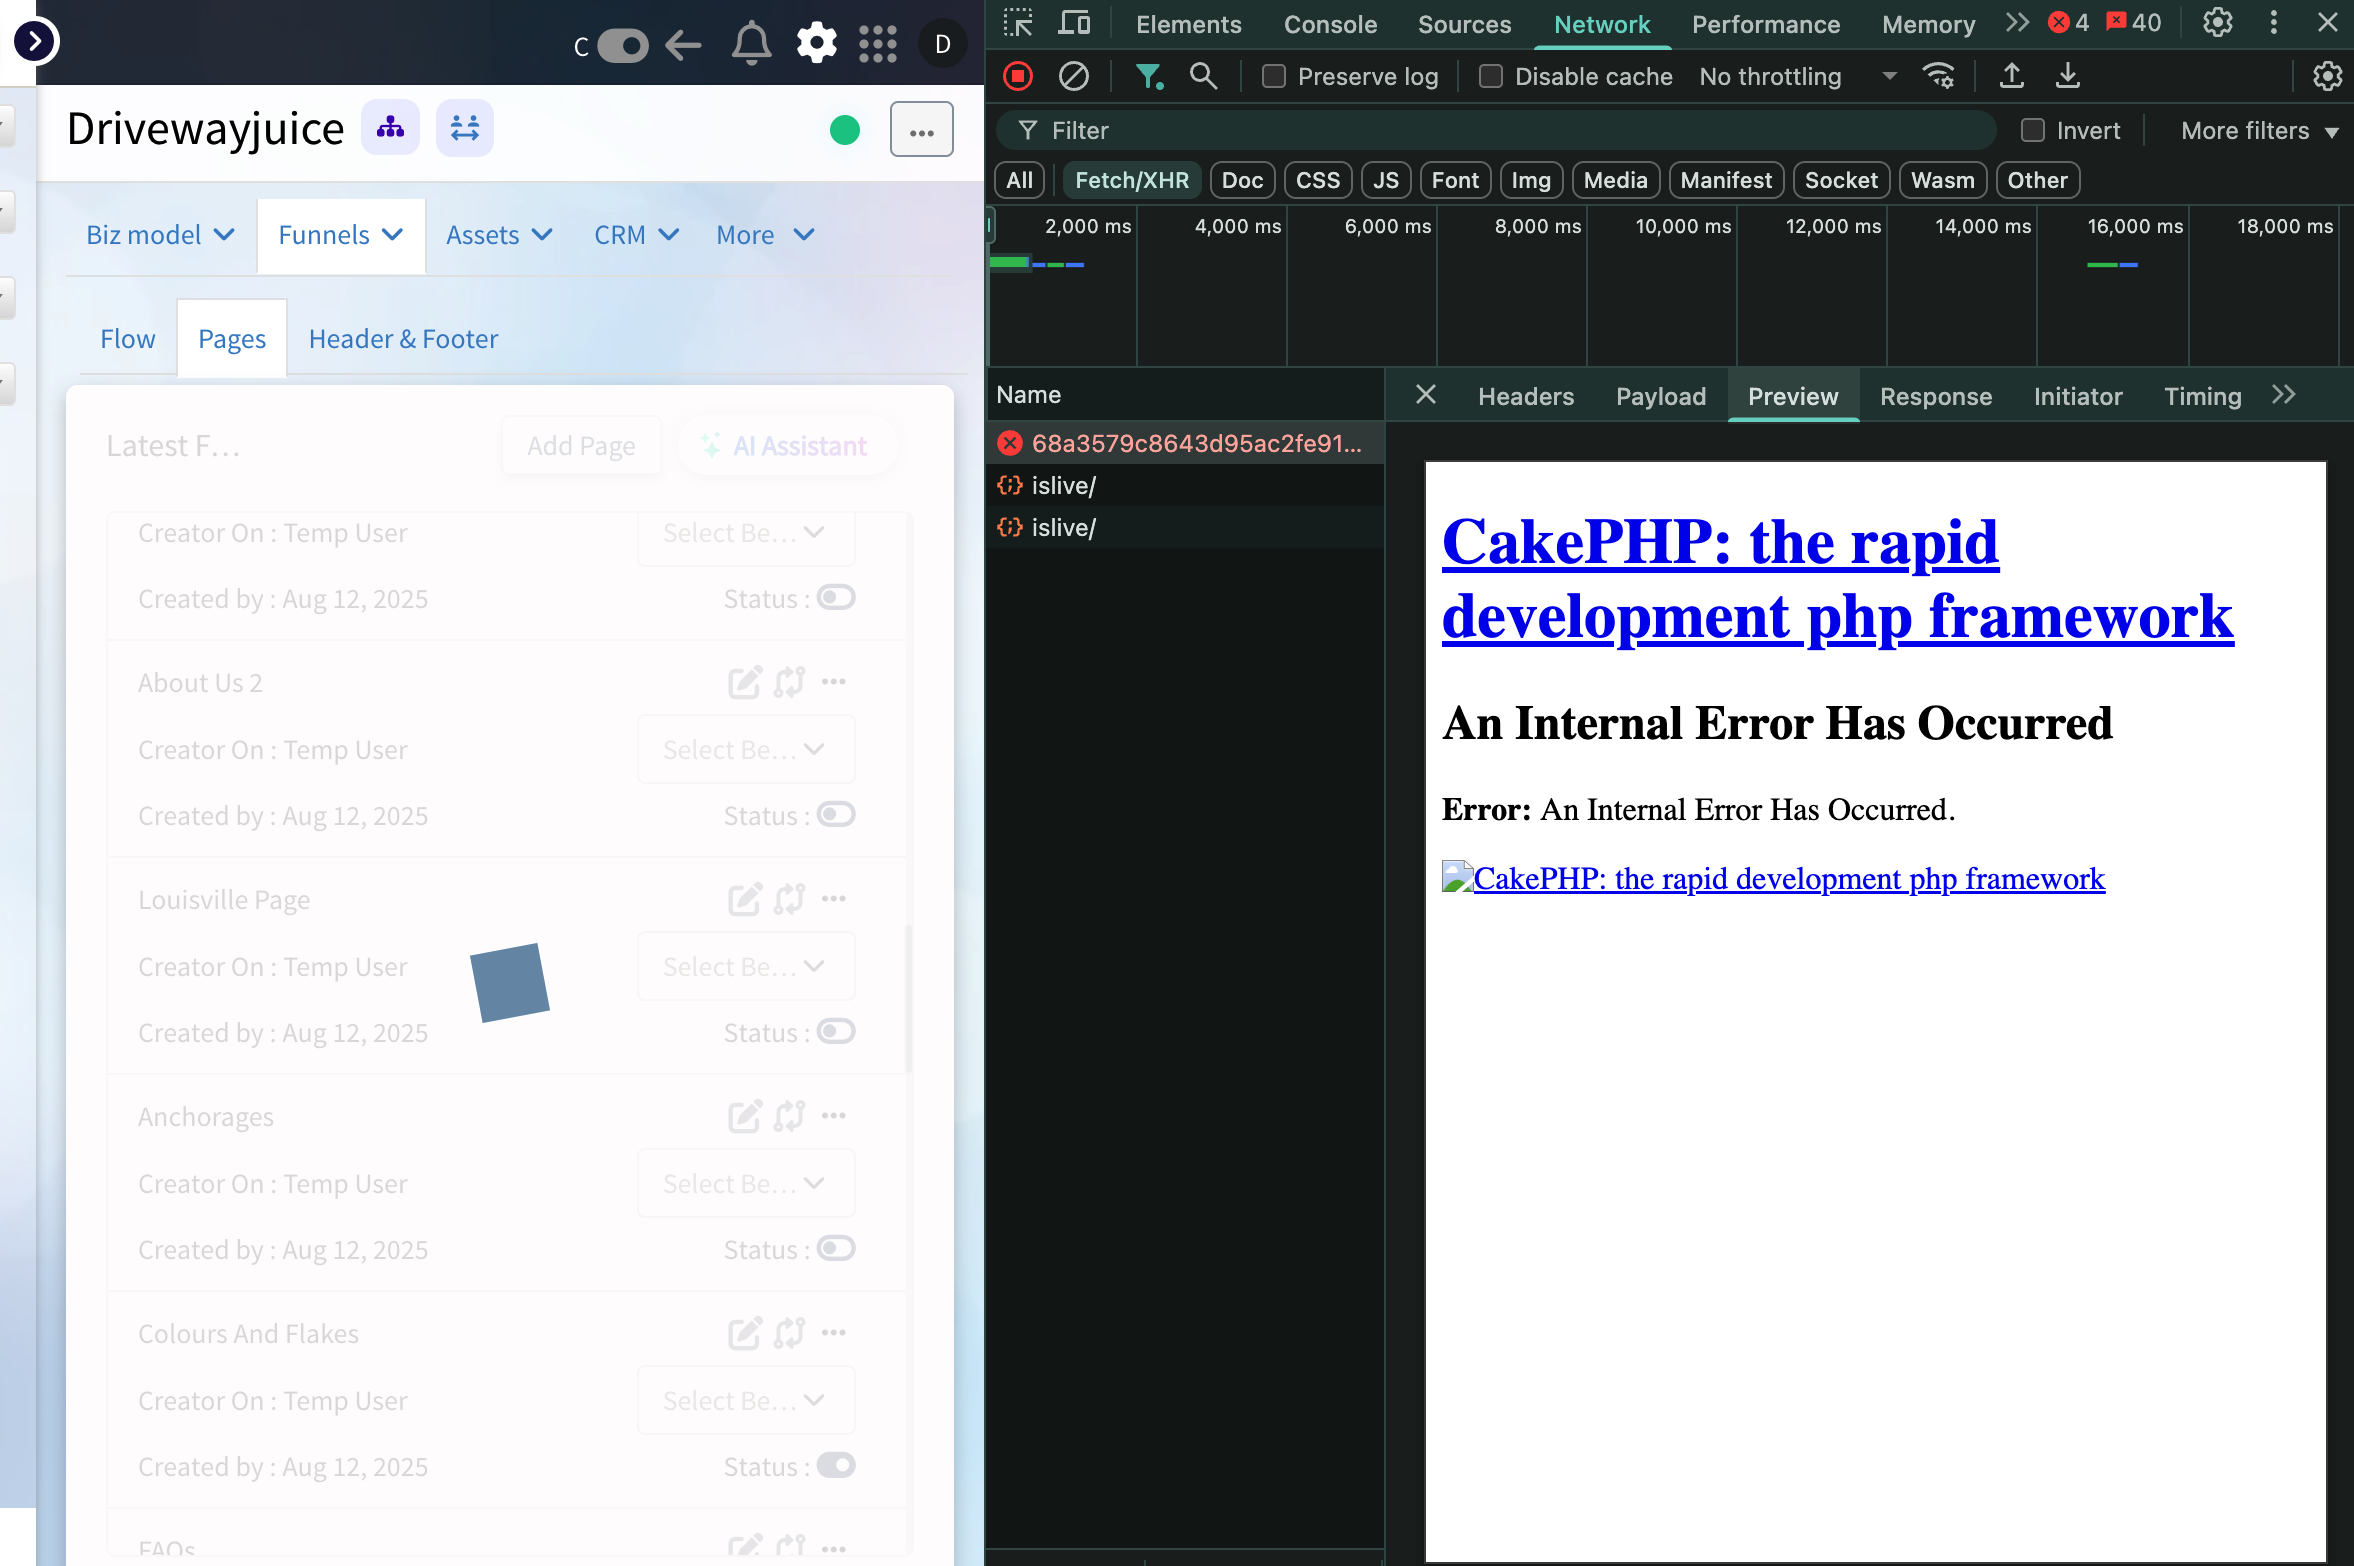Click the sitemap icon beside Drivewayjuice

(390, 128)
